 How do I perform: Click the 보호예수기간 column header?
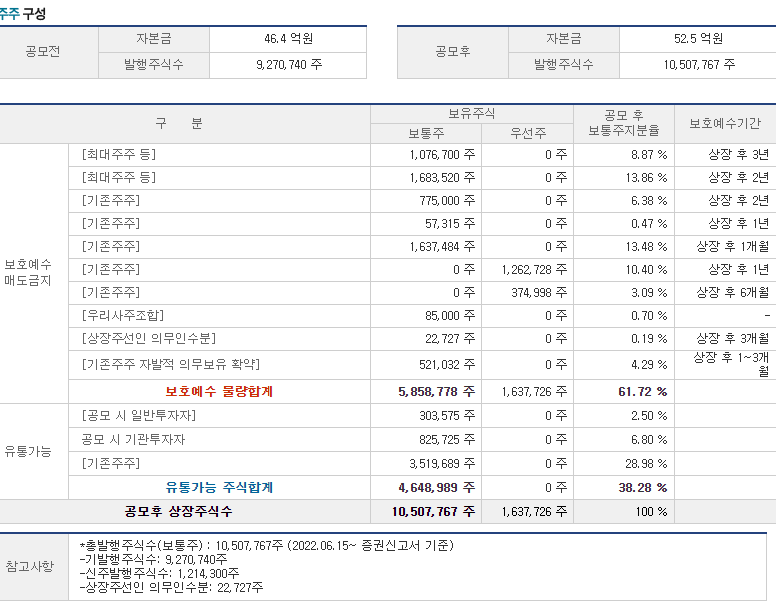point(725,124)
